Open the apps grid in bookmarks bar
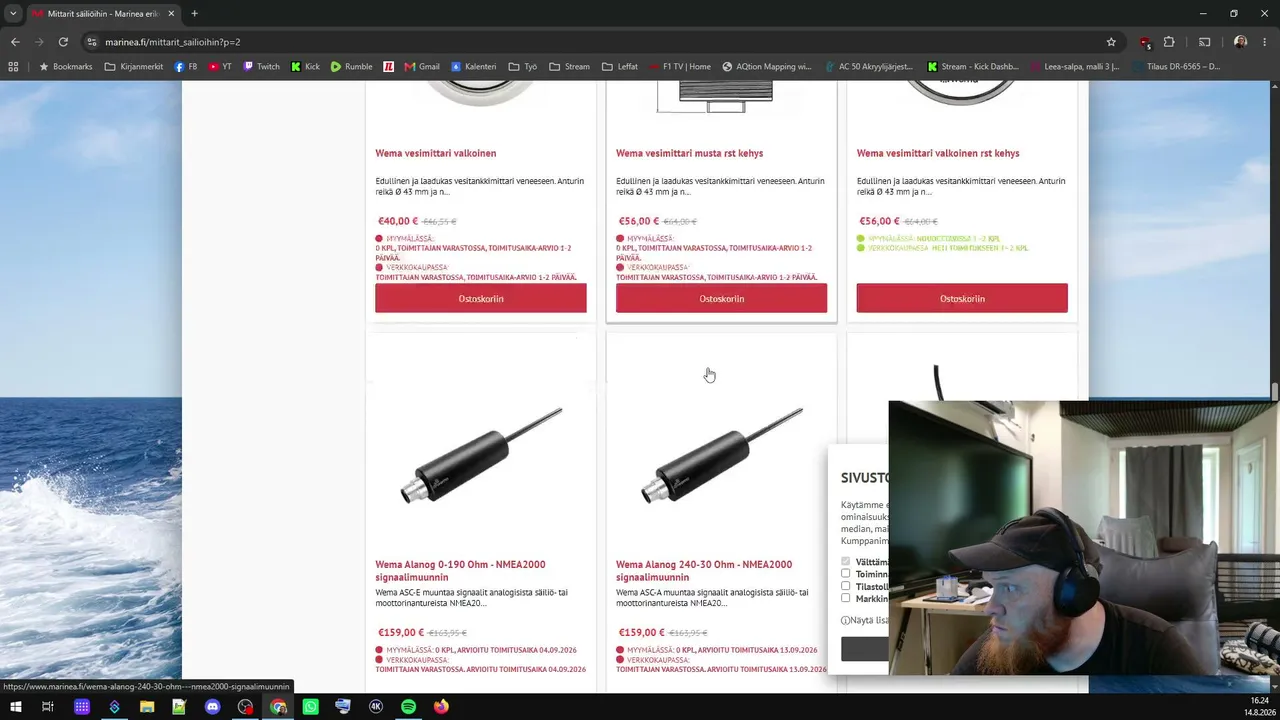 pyautogui.click(x=13, y=67)
